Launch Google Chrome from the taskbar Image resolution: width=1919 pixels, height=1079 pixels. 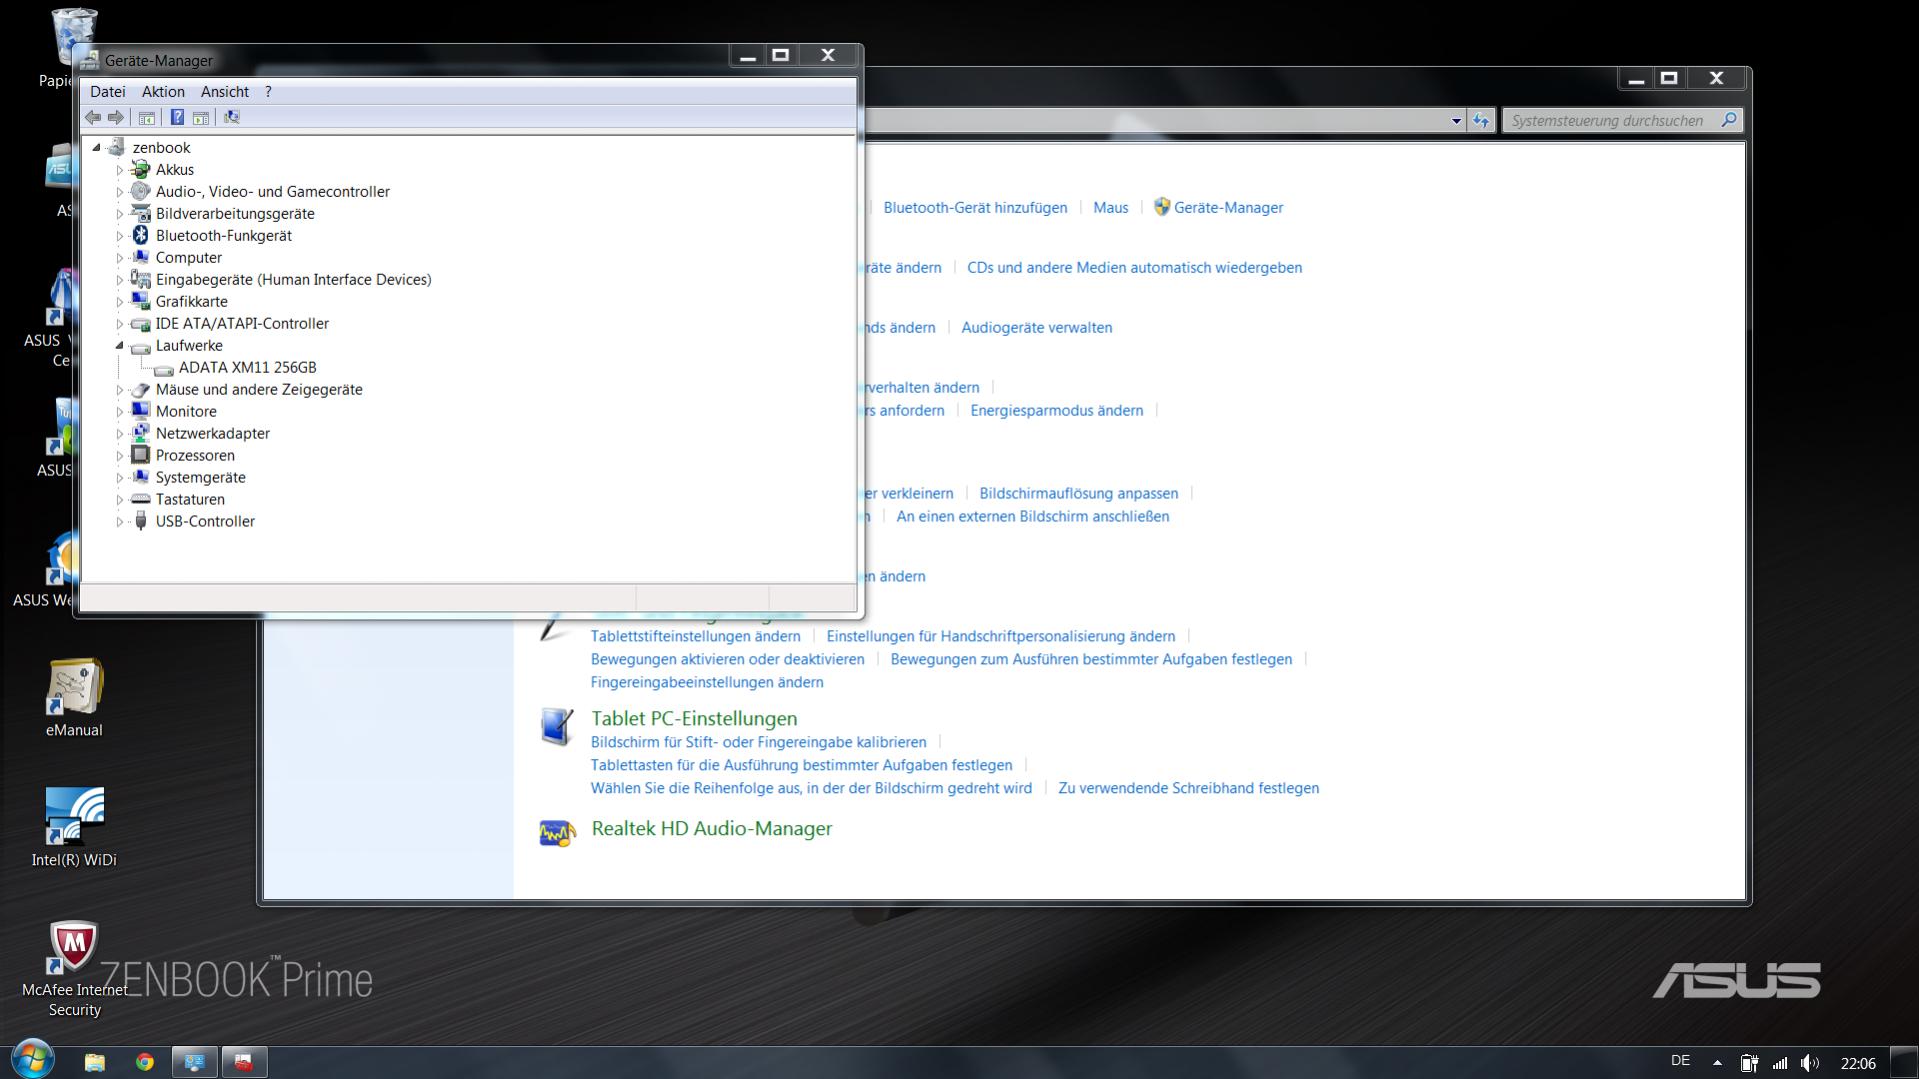[145, 1062]
